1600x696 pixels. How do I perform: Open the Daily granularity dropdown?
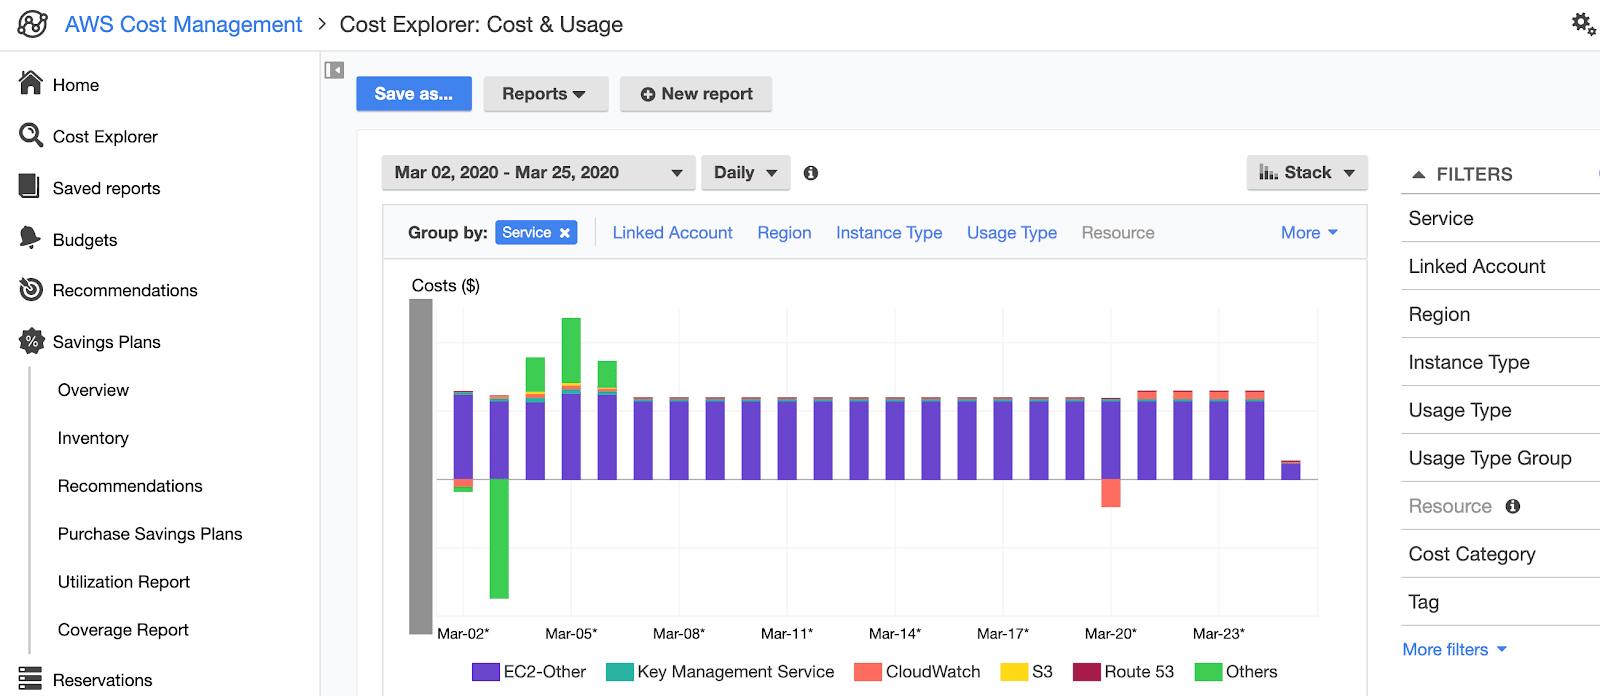coord(746,173)
